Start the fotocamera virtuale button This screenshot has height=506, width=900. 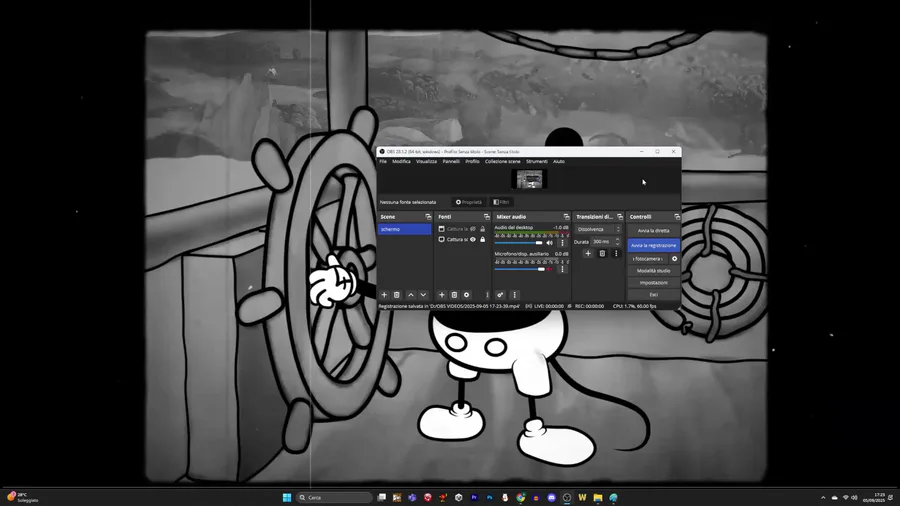click(648, 259)
